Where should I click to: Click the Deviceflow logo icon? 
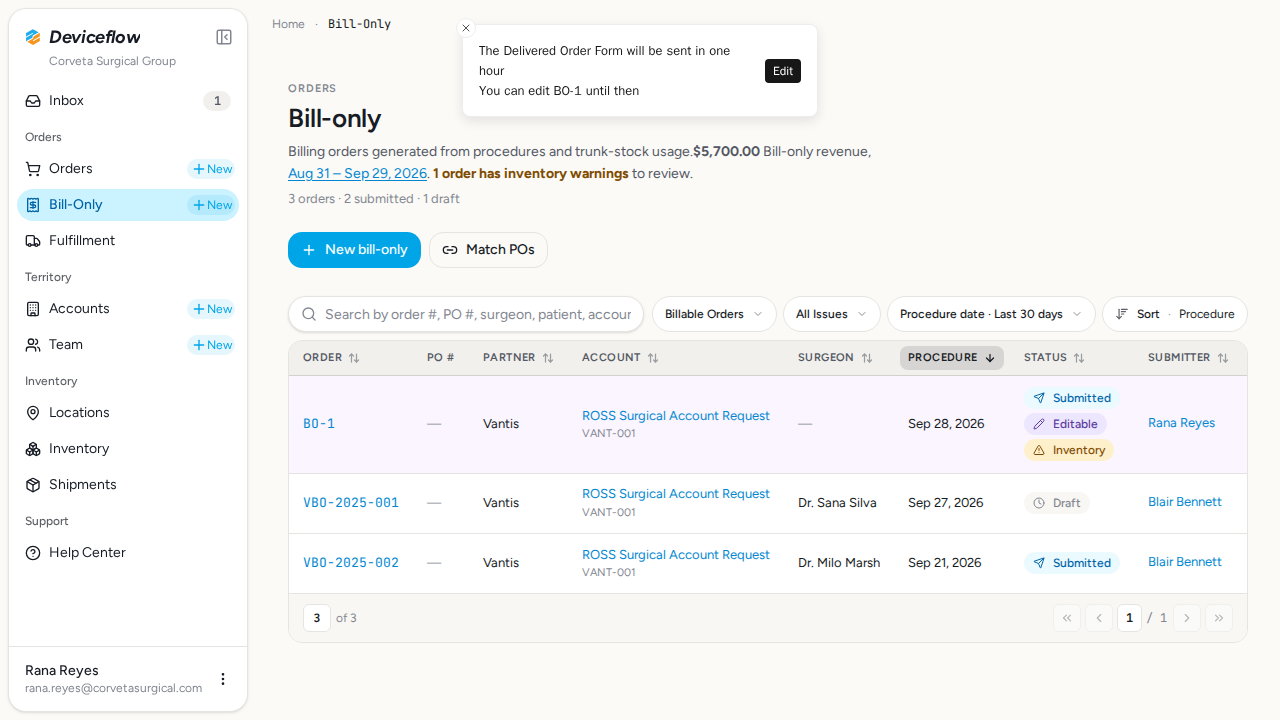[x=33, y=37]
